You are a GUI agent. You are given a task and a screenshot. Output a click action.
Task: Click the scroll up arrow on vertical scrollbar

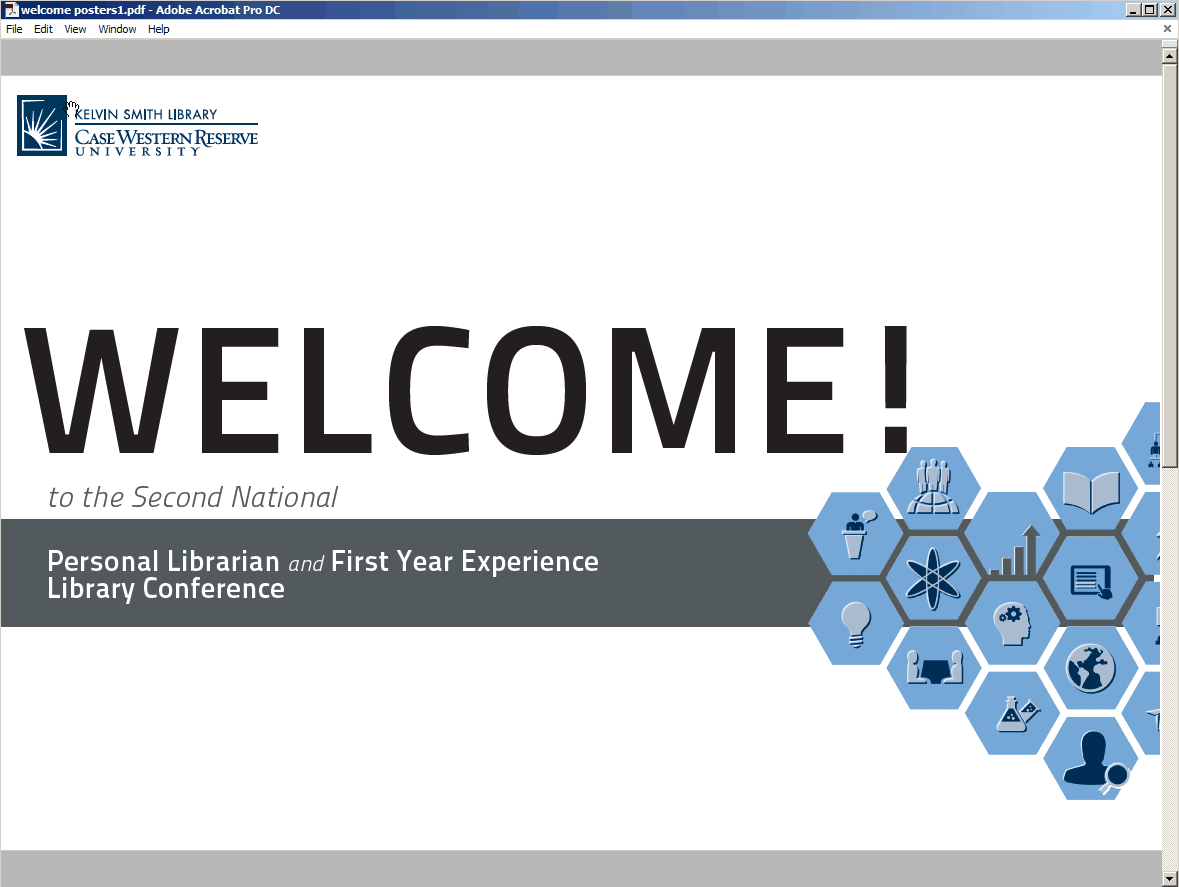(1169, 56)
